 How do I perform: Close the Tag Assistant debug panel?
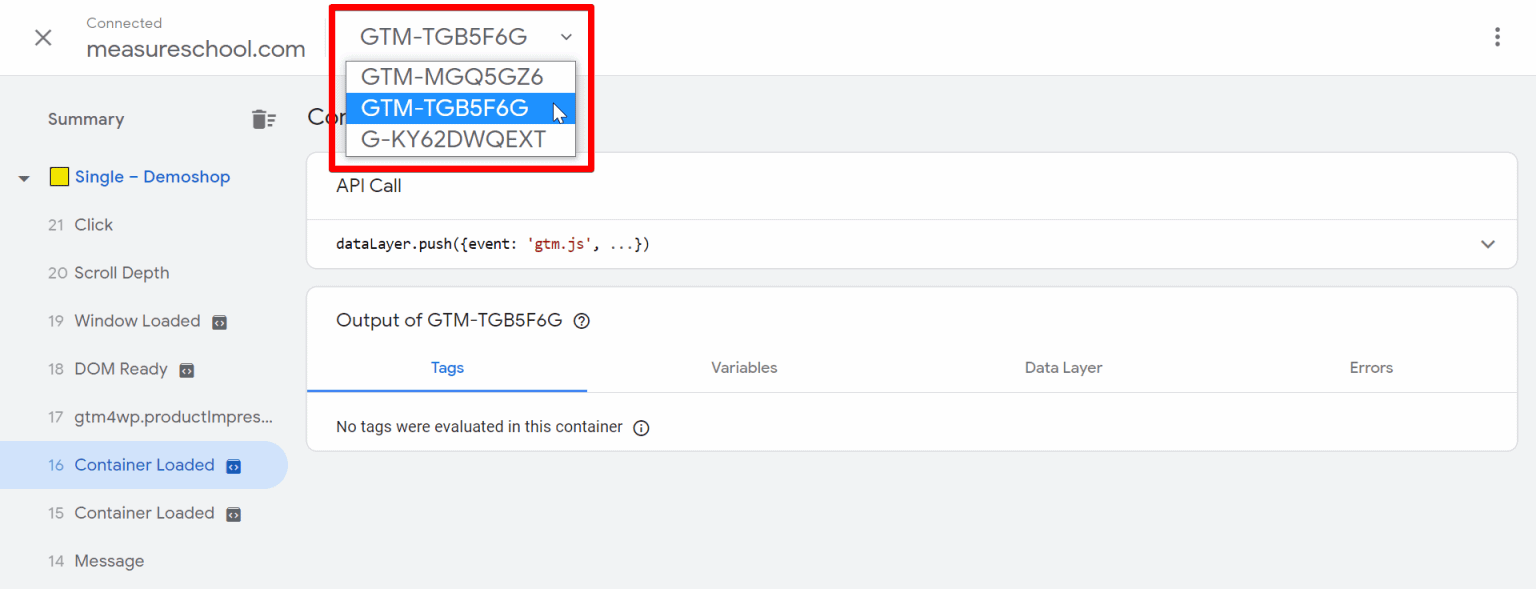click(x=43, y=38)
